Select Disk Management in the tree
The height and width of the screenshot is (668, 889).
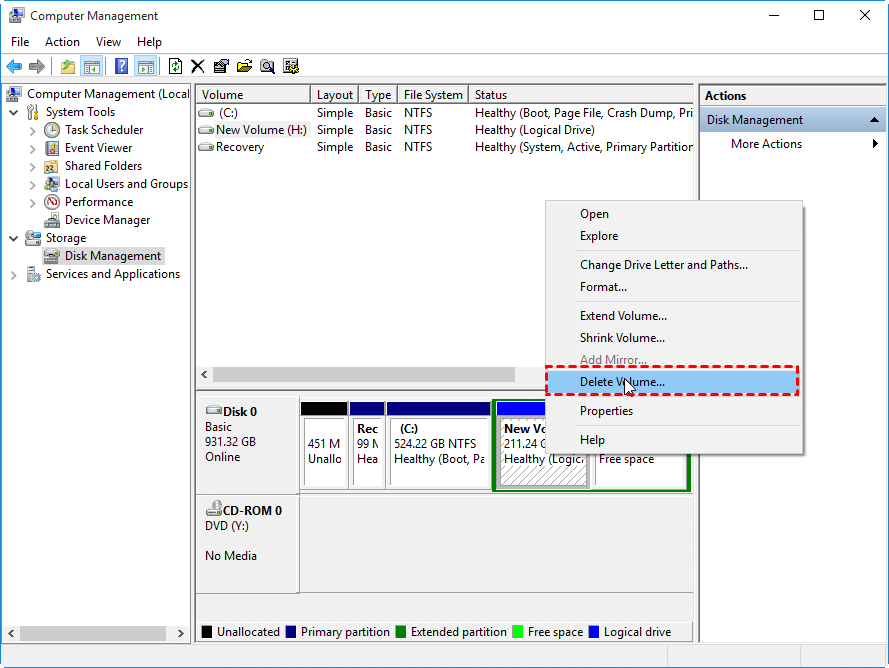(113, 256)
